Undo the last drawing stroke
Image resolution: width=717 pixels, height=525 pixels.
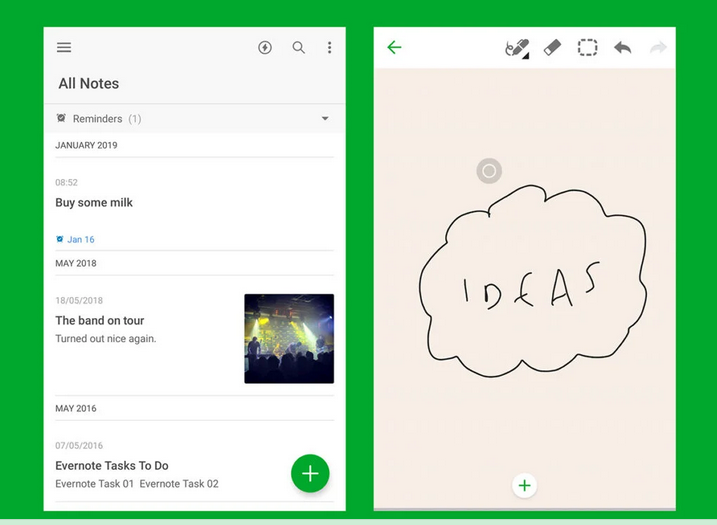point(623,48)
